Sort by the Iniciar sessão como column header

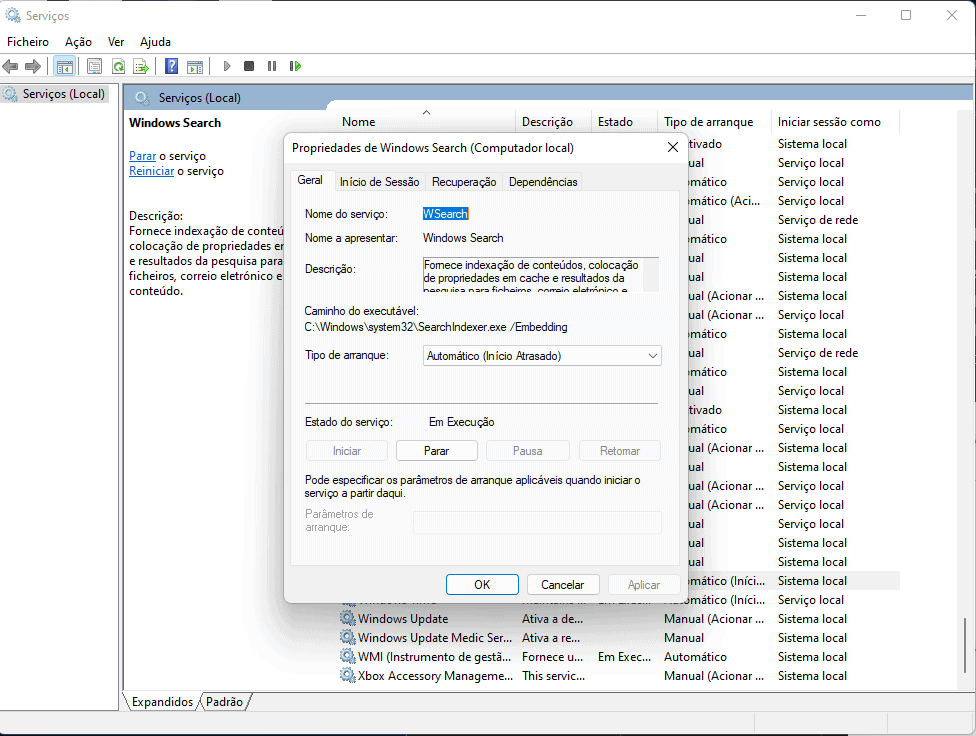click(x=835, y=121)
